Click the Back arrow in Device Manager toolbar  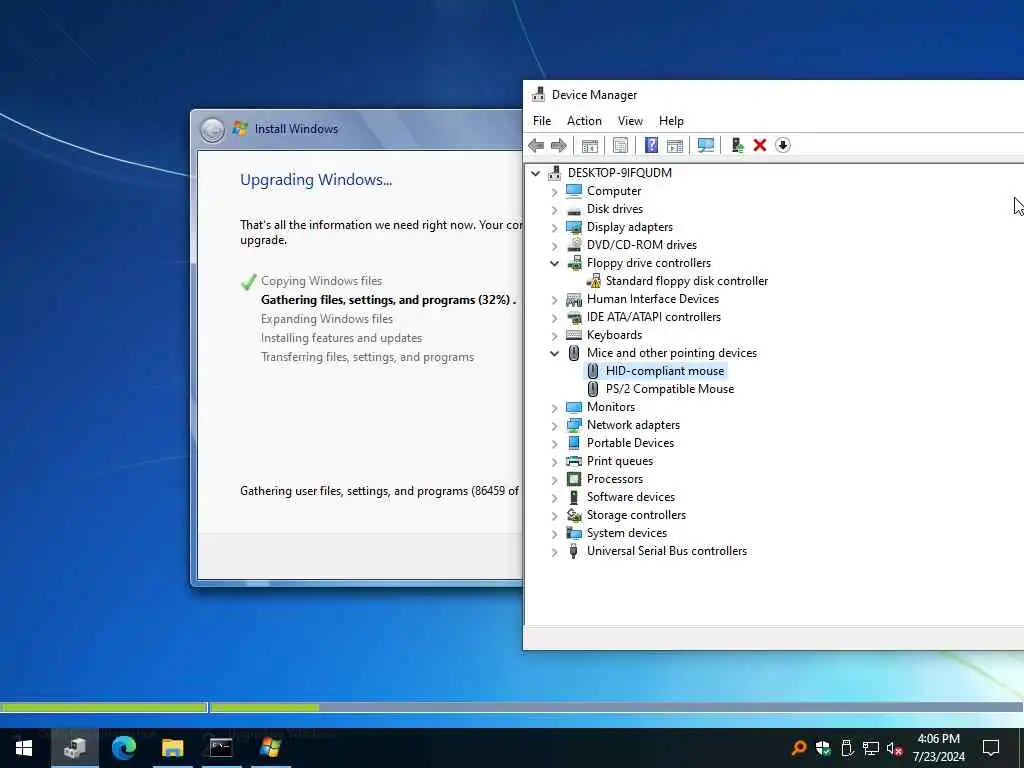(x=536, y=145)
